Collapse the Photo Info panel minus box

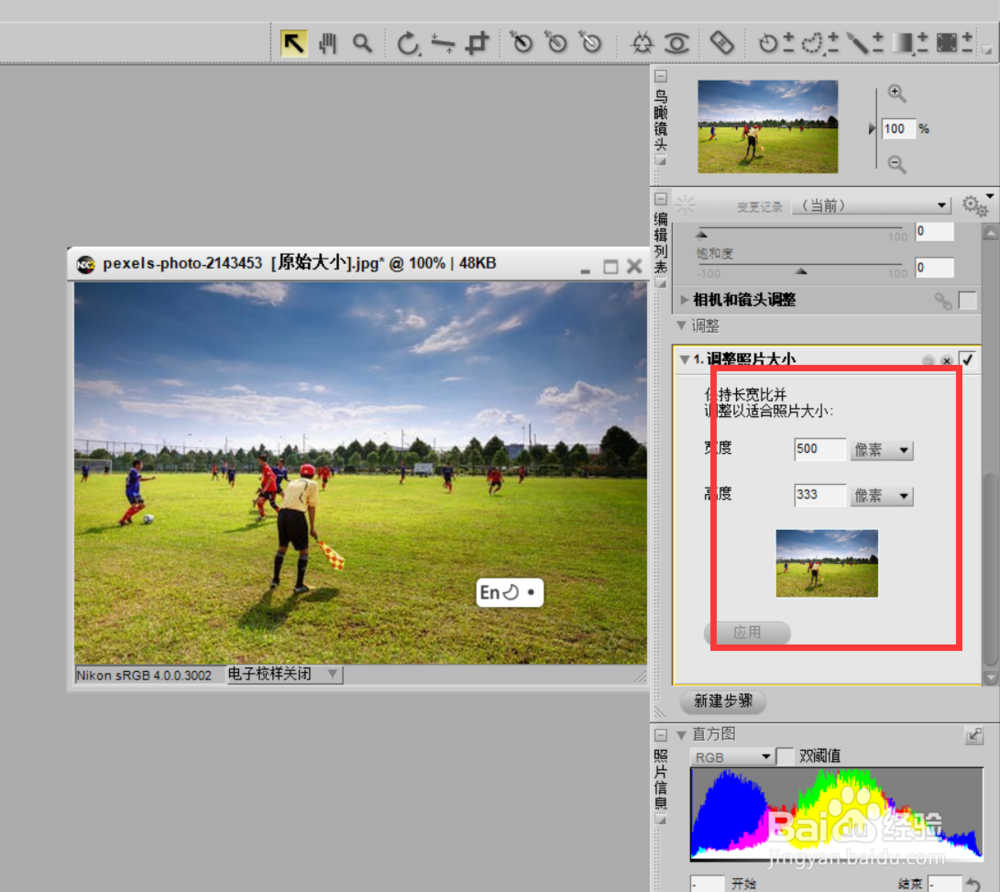tap(661, 735)
